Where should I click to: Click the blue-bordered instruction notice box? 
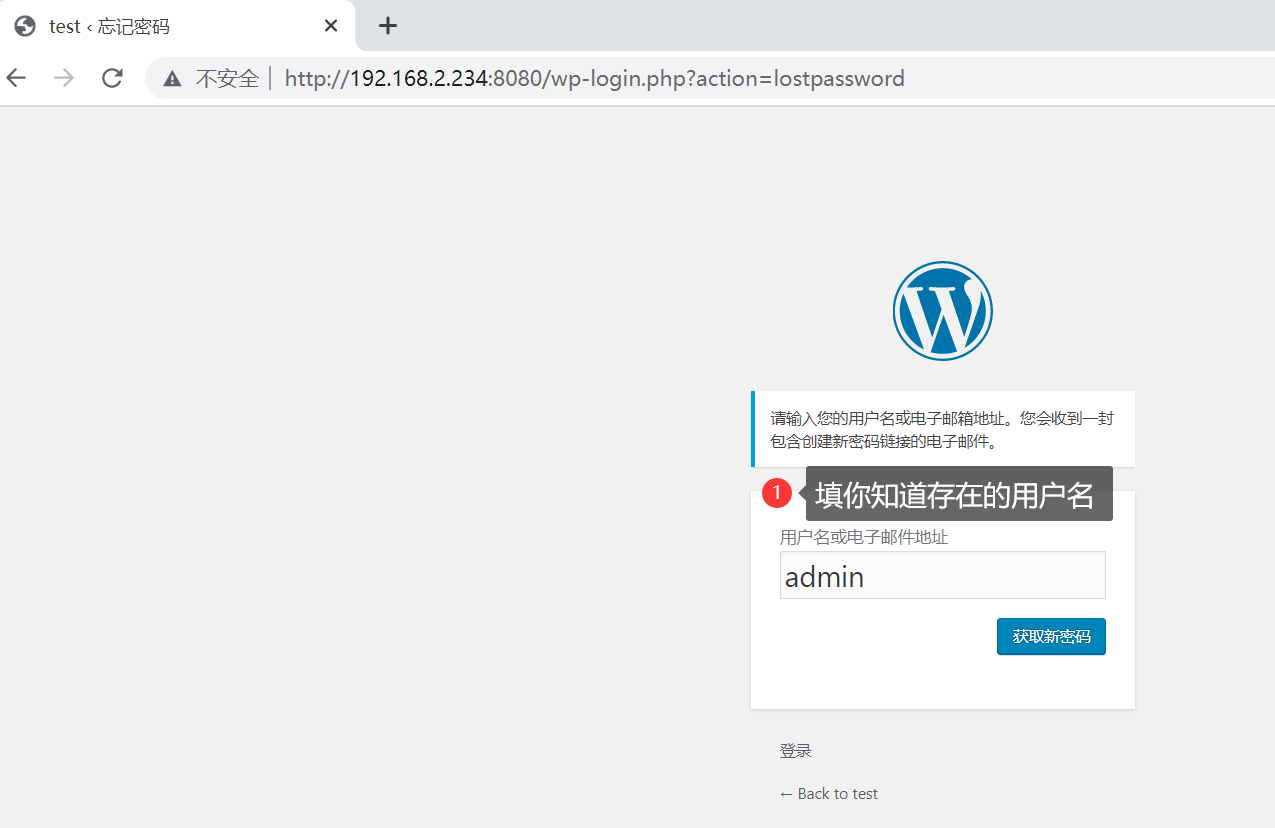942,428
